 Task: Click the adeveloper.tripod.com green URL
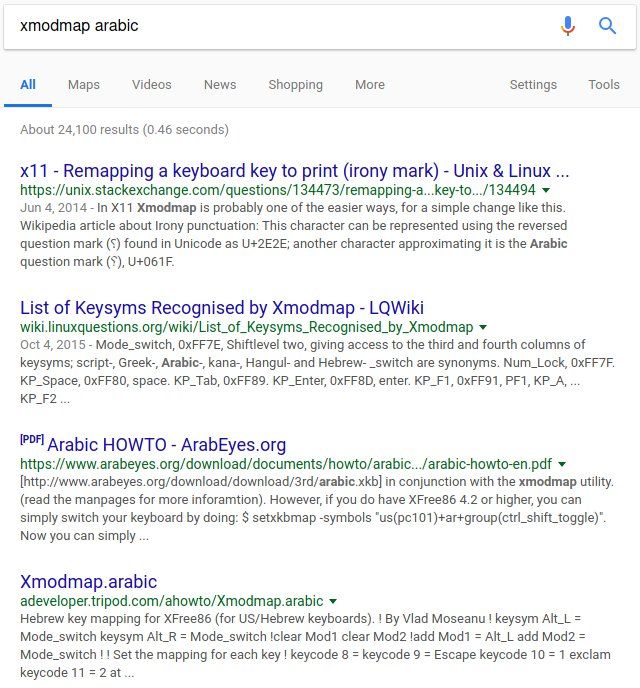click(172, 601)
